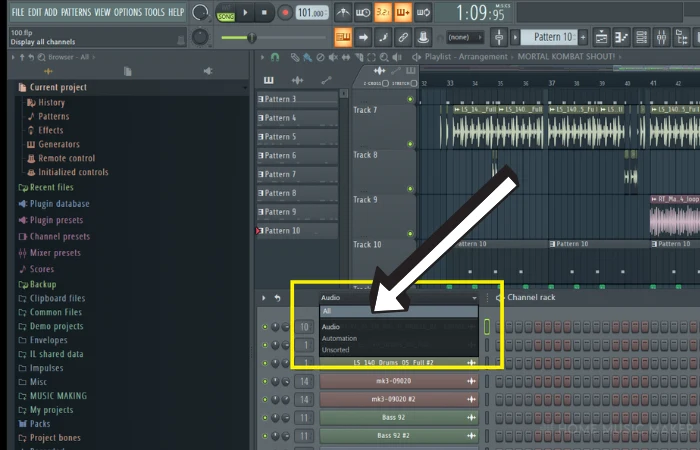700x450 pixels.
Task: Open the pattern selector arrow before Pattern 10
Action: 515,38
